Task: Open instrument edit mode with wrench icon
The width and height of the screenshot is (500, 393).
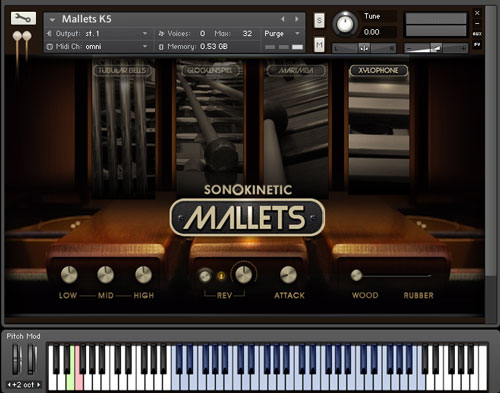Action: click(x=23, y=18)
